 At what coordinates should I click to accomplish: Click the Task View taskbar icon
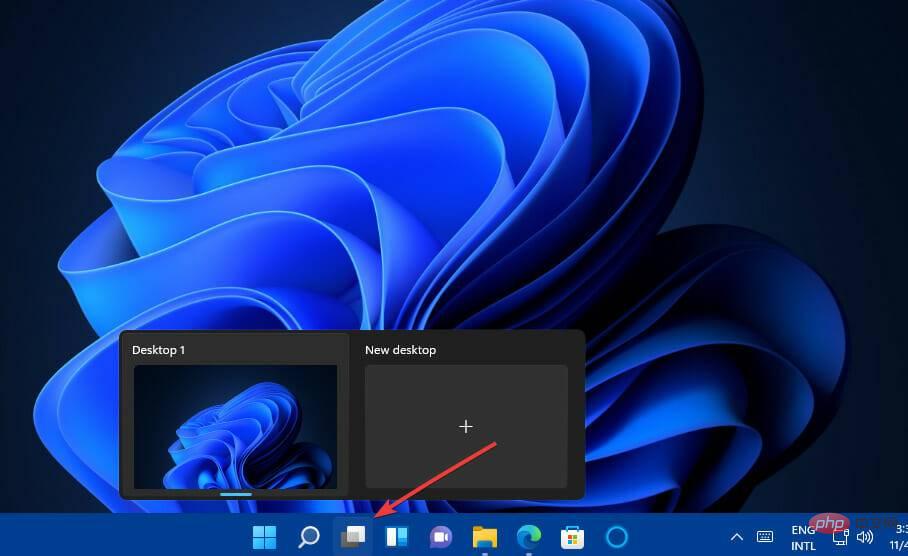(353, 537)
